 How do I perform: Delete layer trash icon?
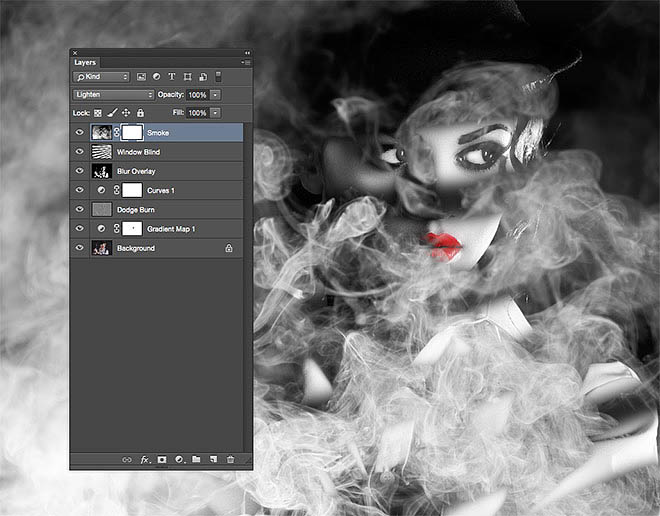pyautogui.click(x=230, y=459)
